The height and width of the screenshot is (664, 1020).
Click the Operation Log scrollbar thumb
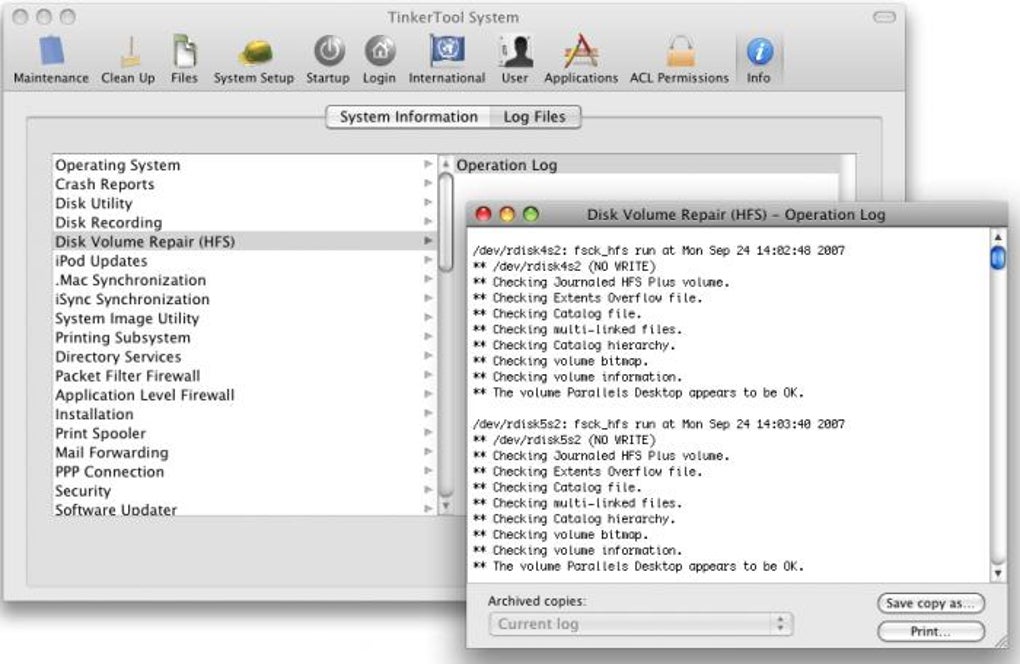[x=997, y=258]
